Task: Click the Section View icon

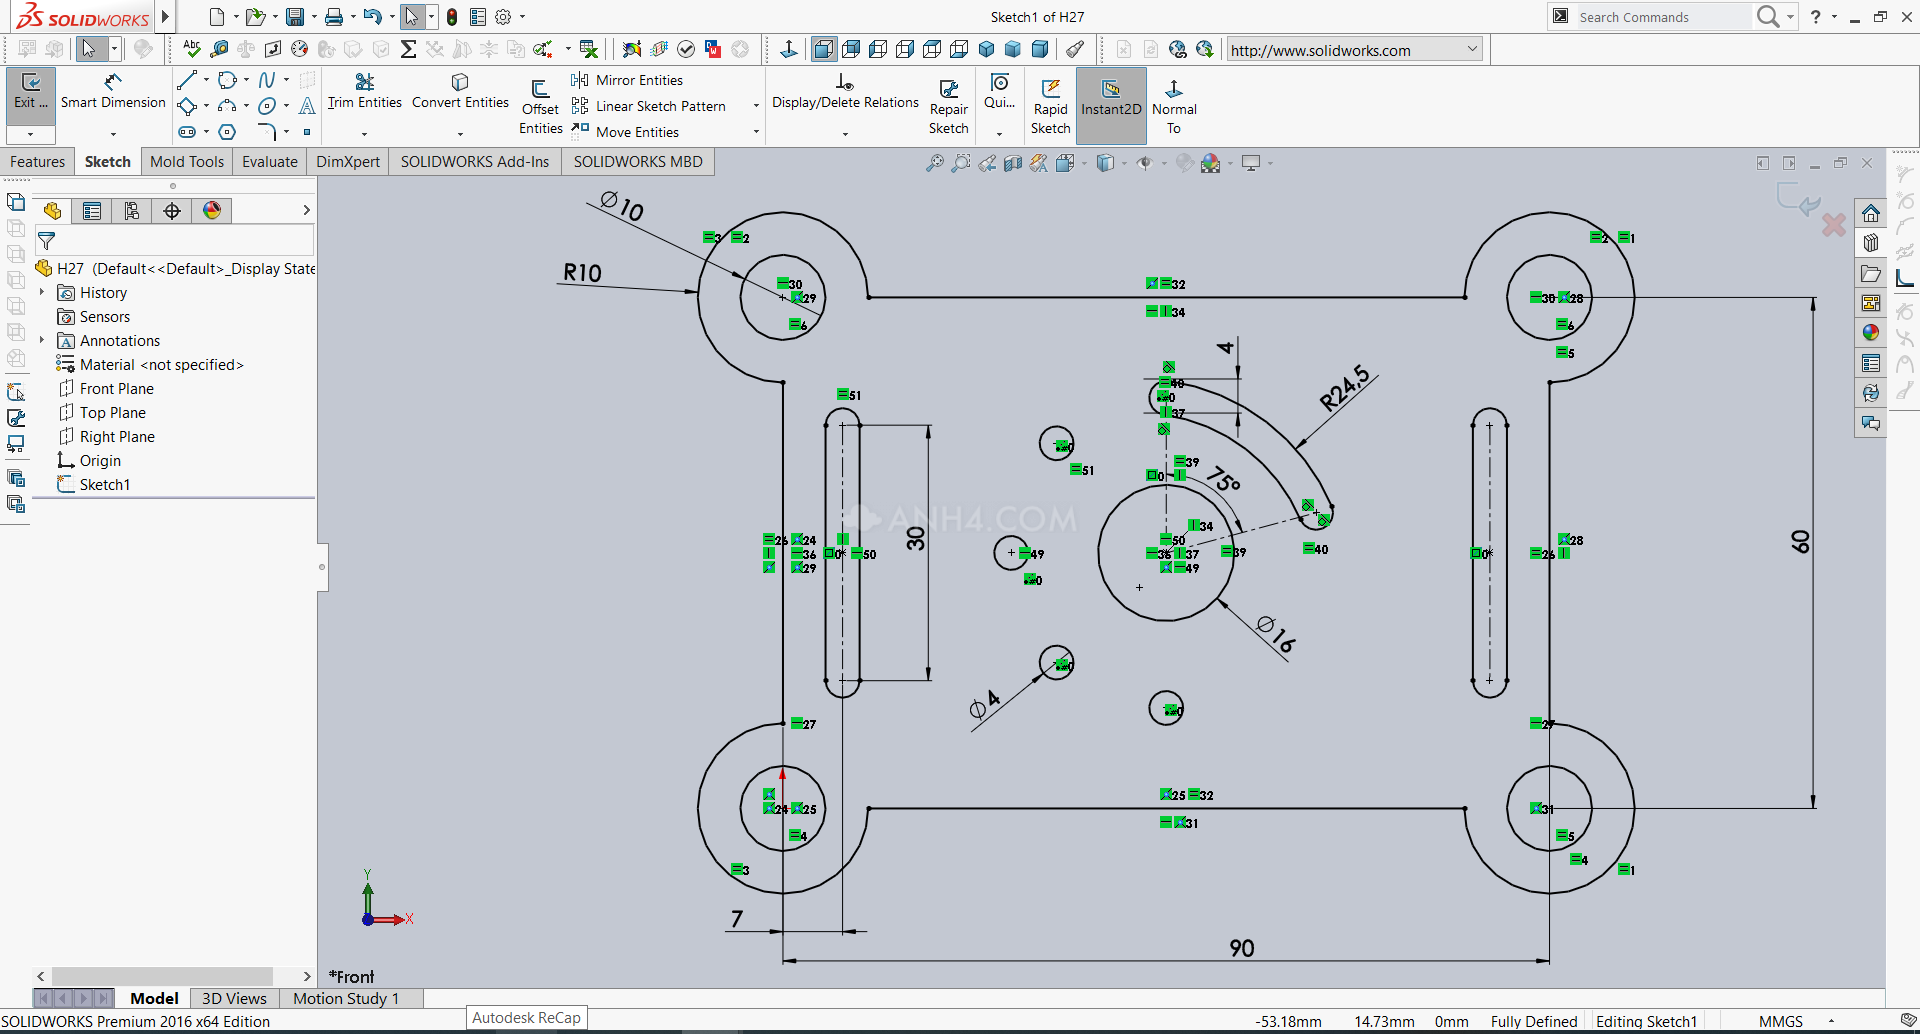Action: (1012, 163)
